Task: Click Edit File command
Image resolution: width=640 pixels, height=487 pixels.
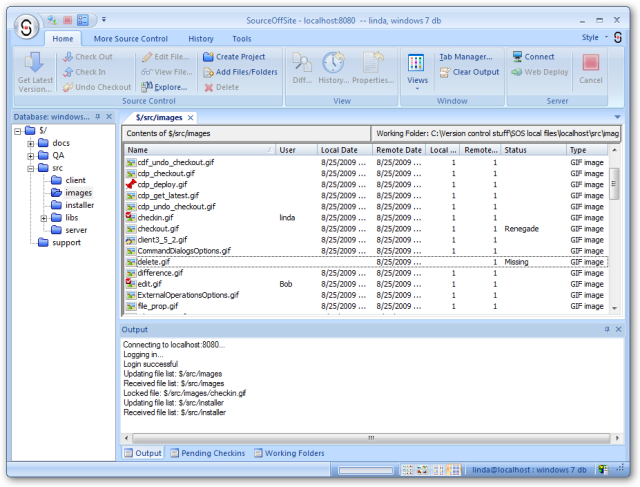Action: pyautogui.click(x=165, y=57)
